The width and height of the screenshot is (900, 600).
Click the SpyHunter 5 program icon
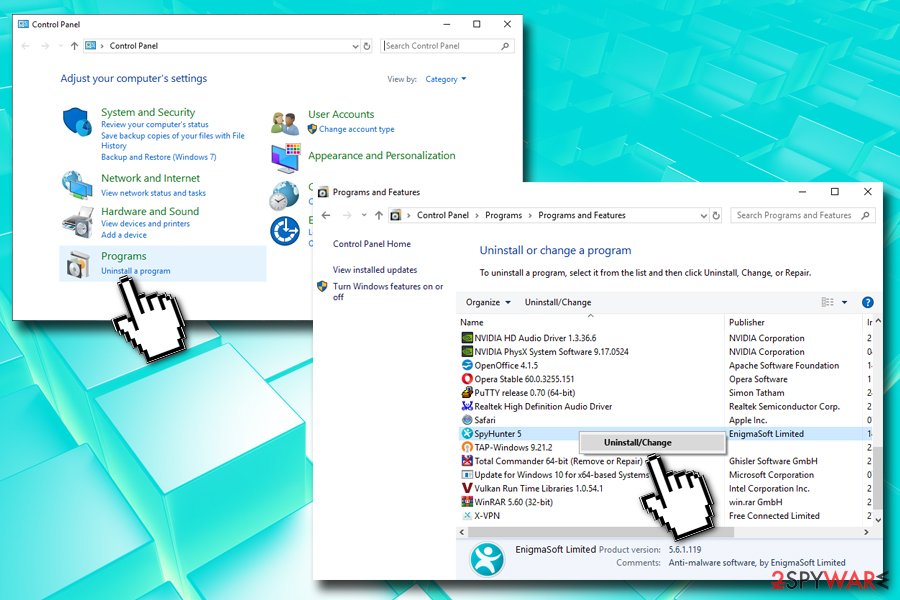tap(467, 433)
